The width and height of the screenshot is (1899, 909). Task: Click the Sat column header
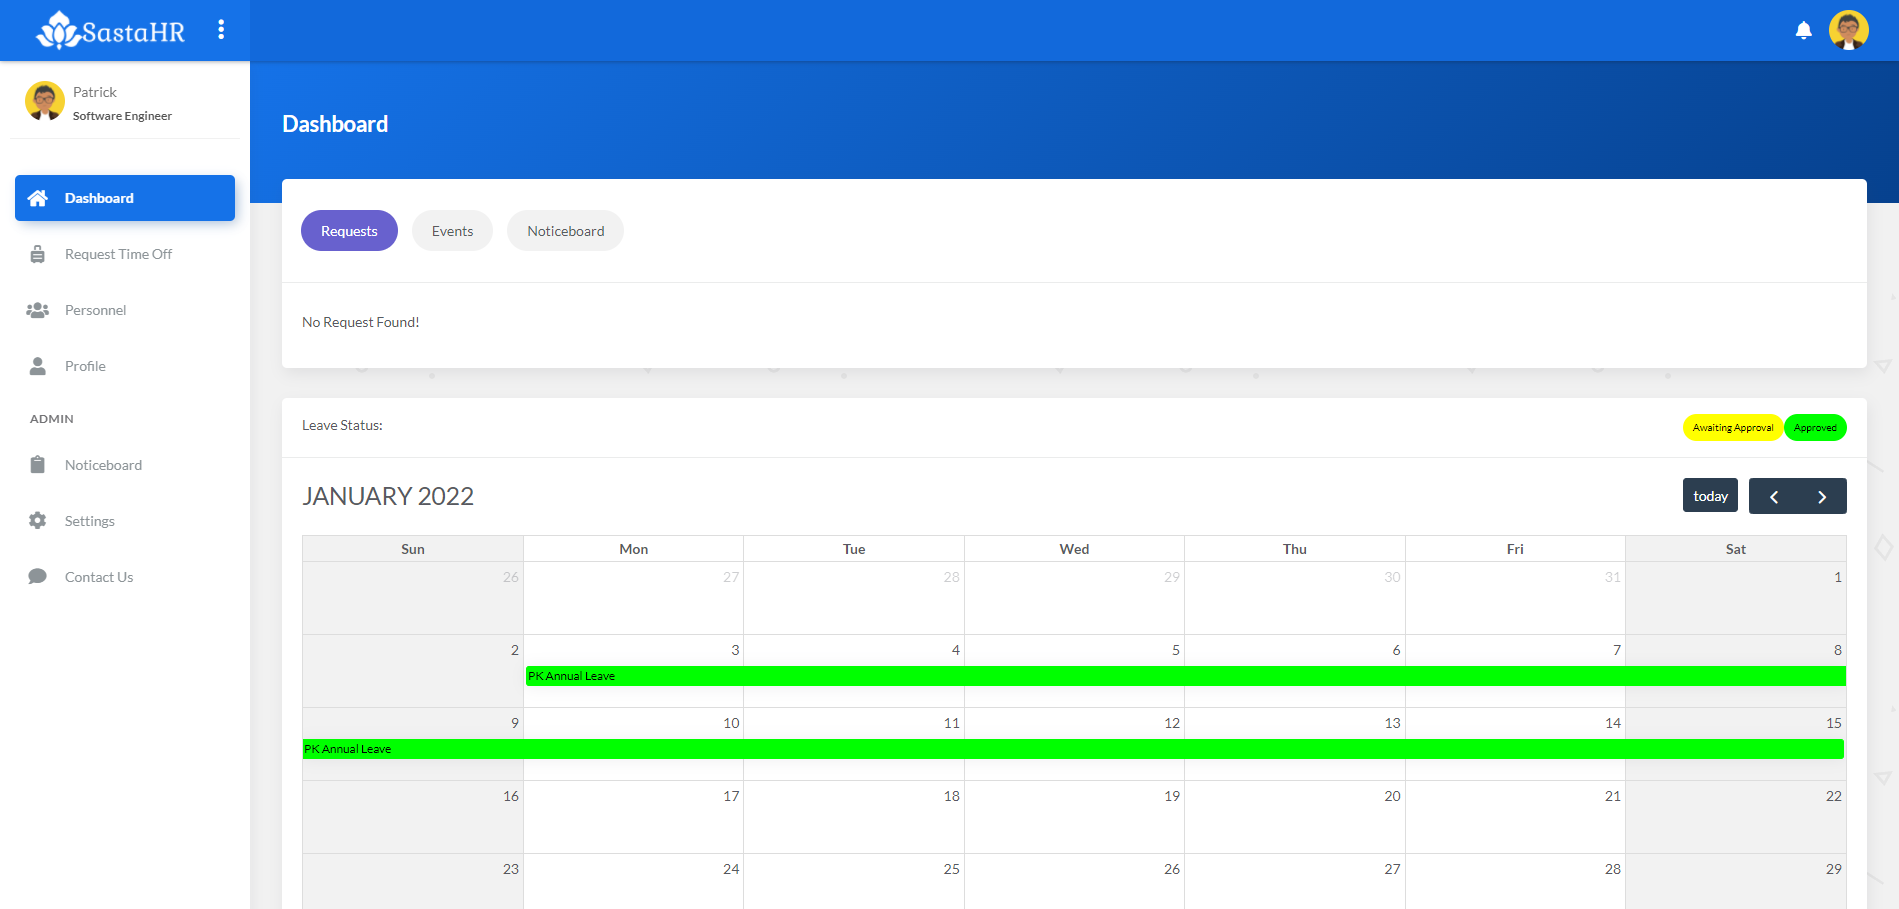(1736, 549)
